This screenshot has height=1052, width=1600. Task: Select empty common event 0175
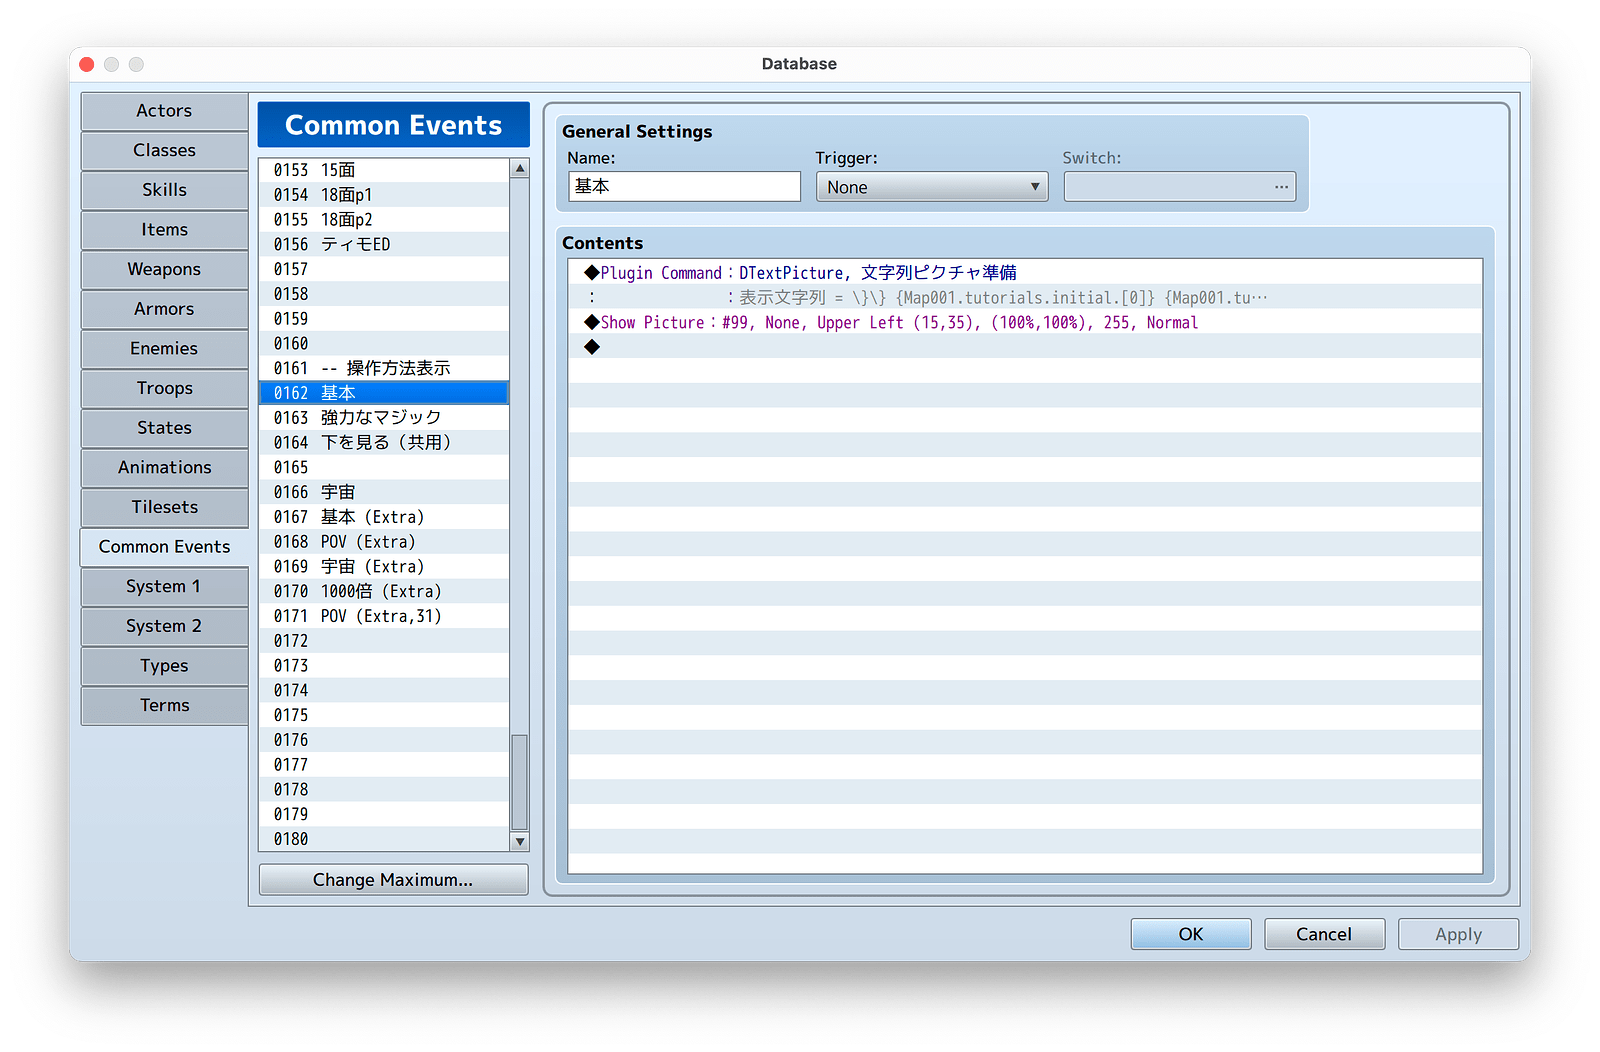click(x=384, y=715)
